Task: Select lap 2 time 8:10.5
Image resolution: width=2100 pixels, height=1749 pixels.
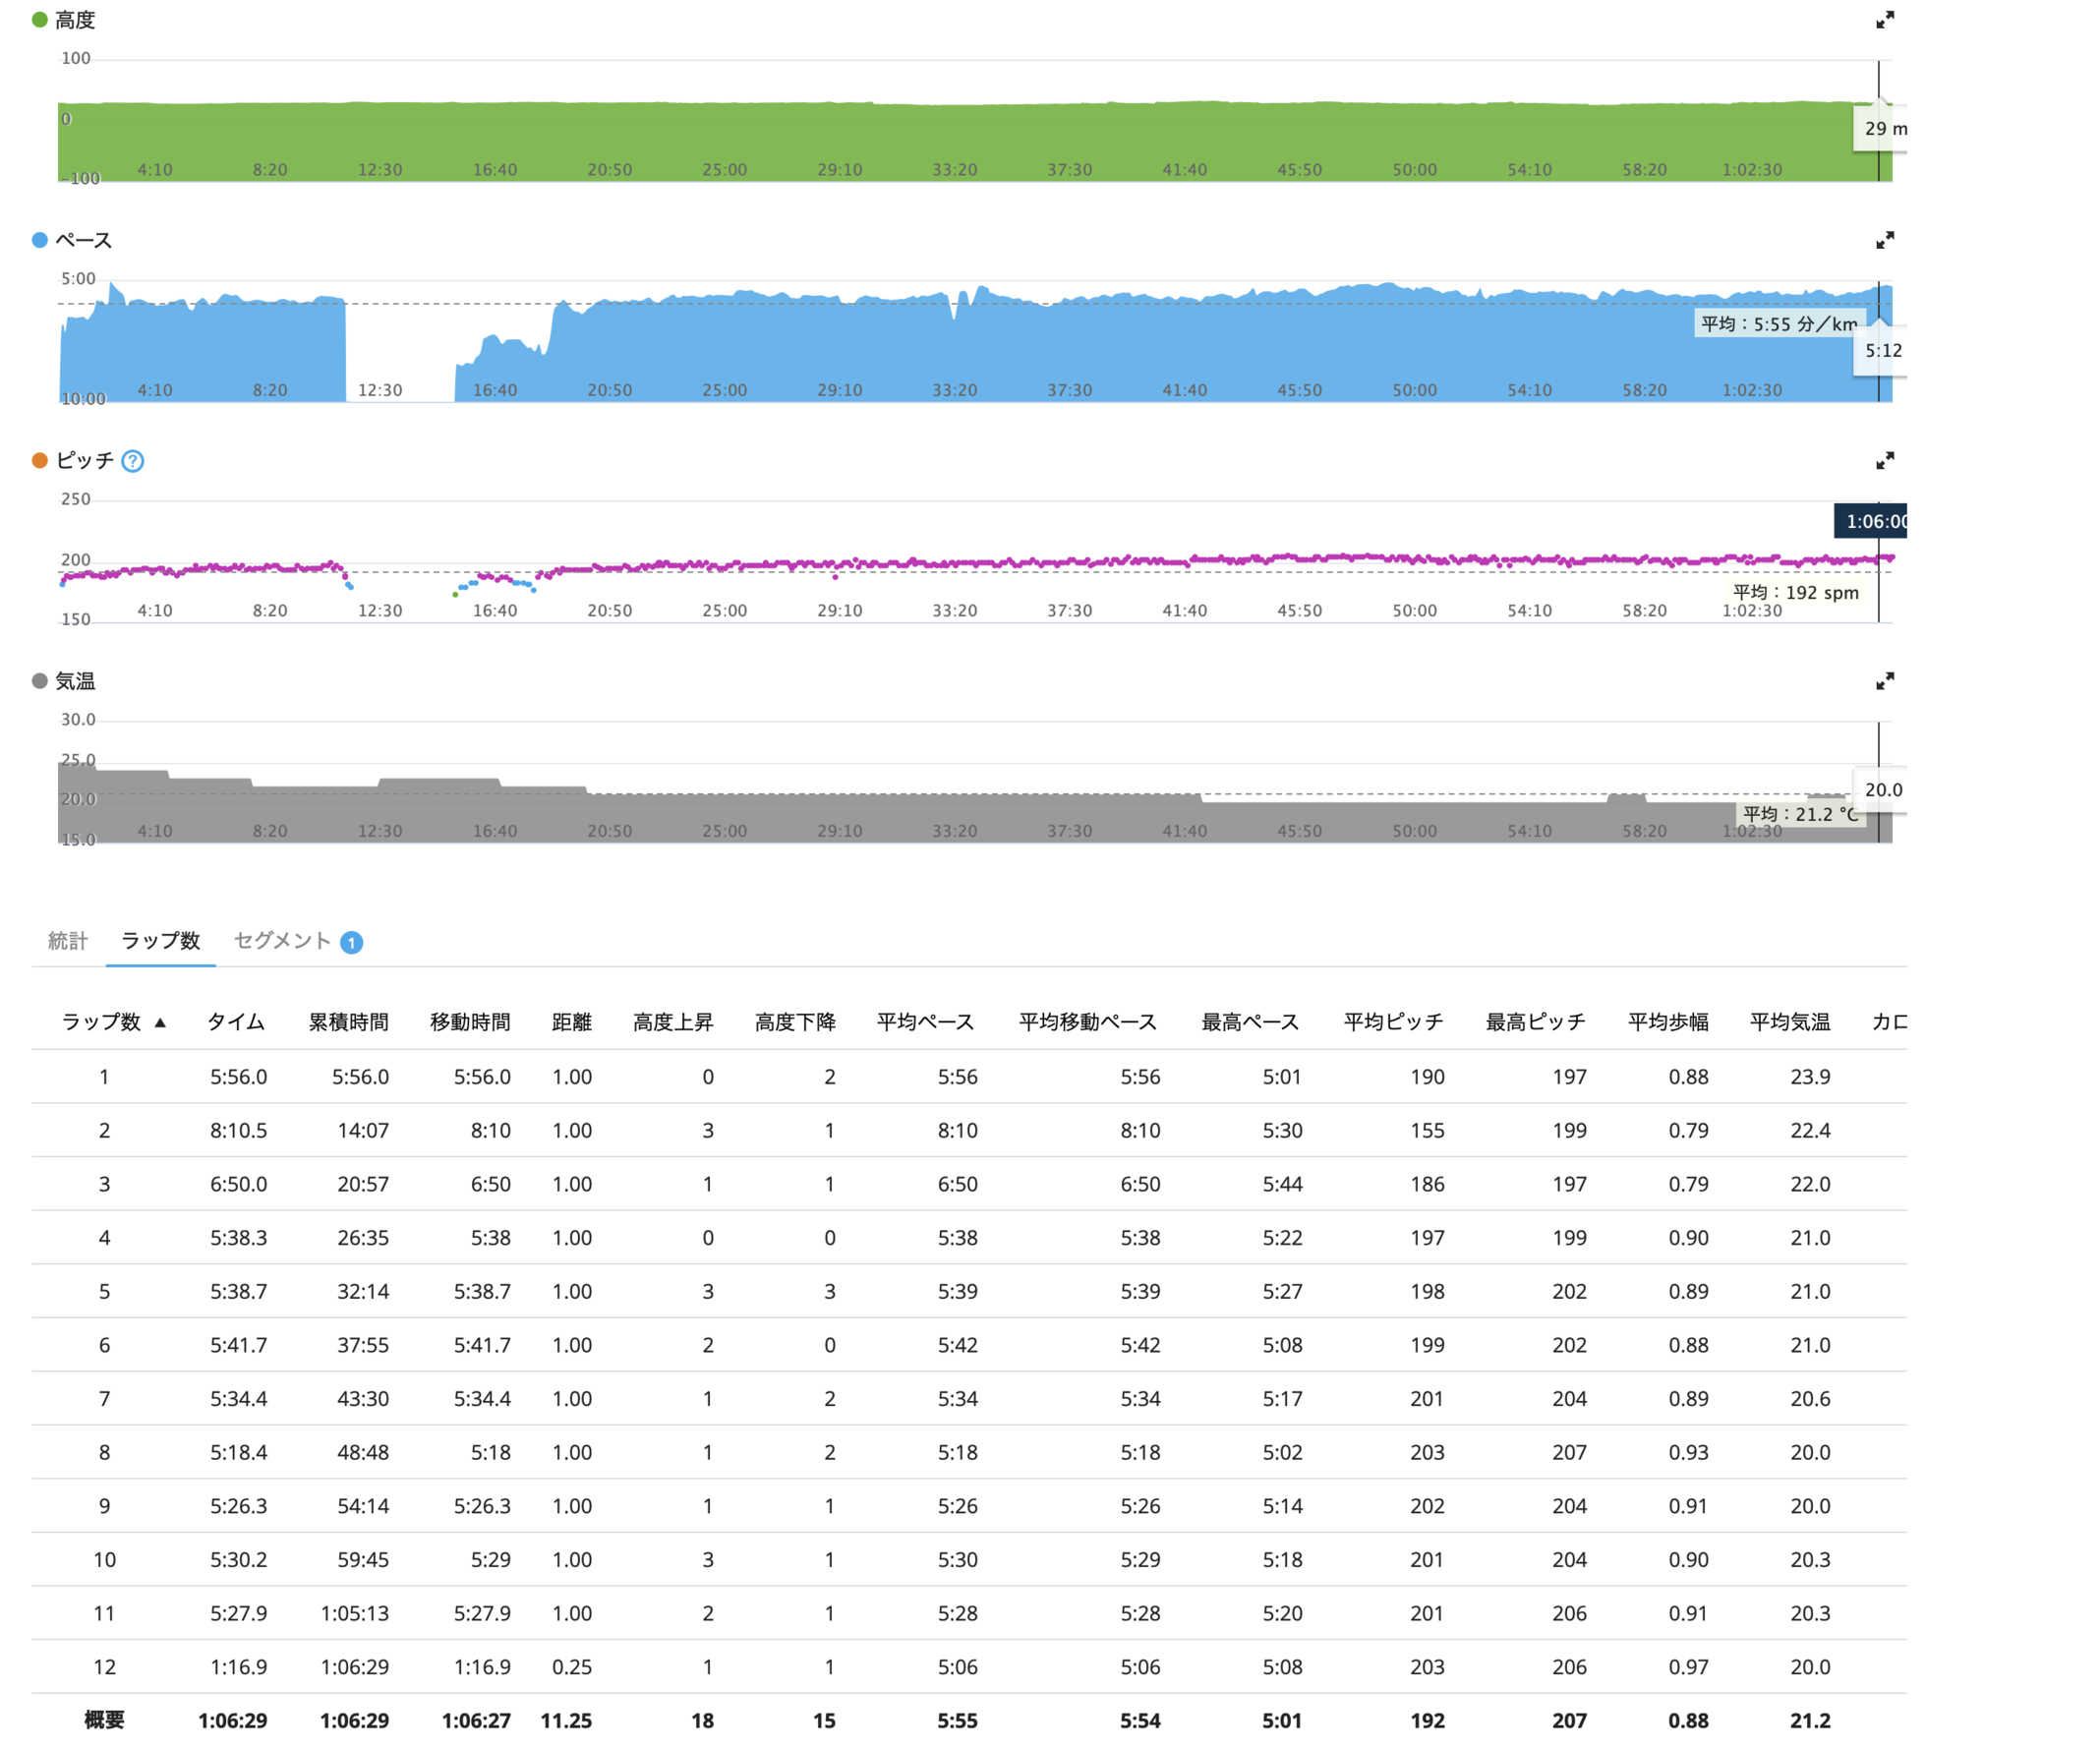Action: 238,1131
